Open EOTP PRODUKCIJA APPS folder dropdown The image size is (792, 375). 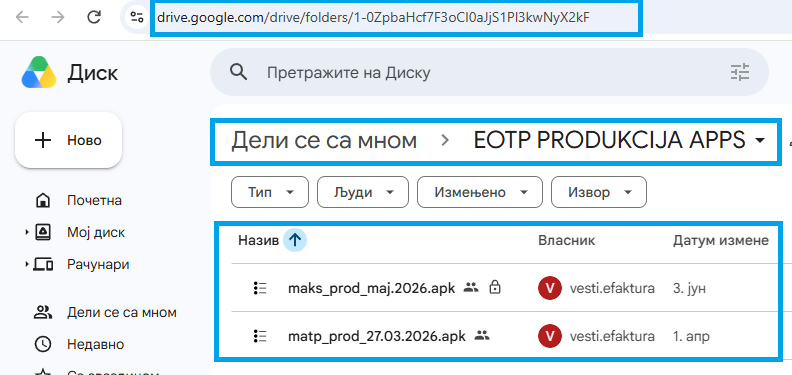click(619, 140)
